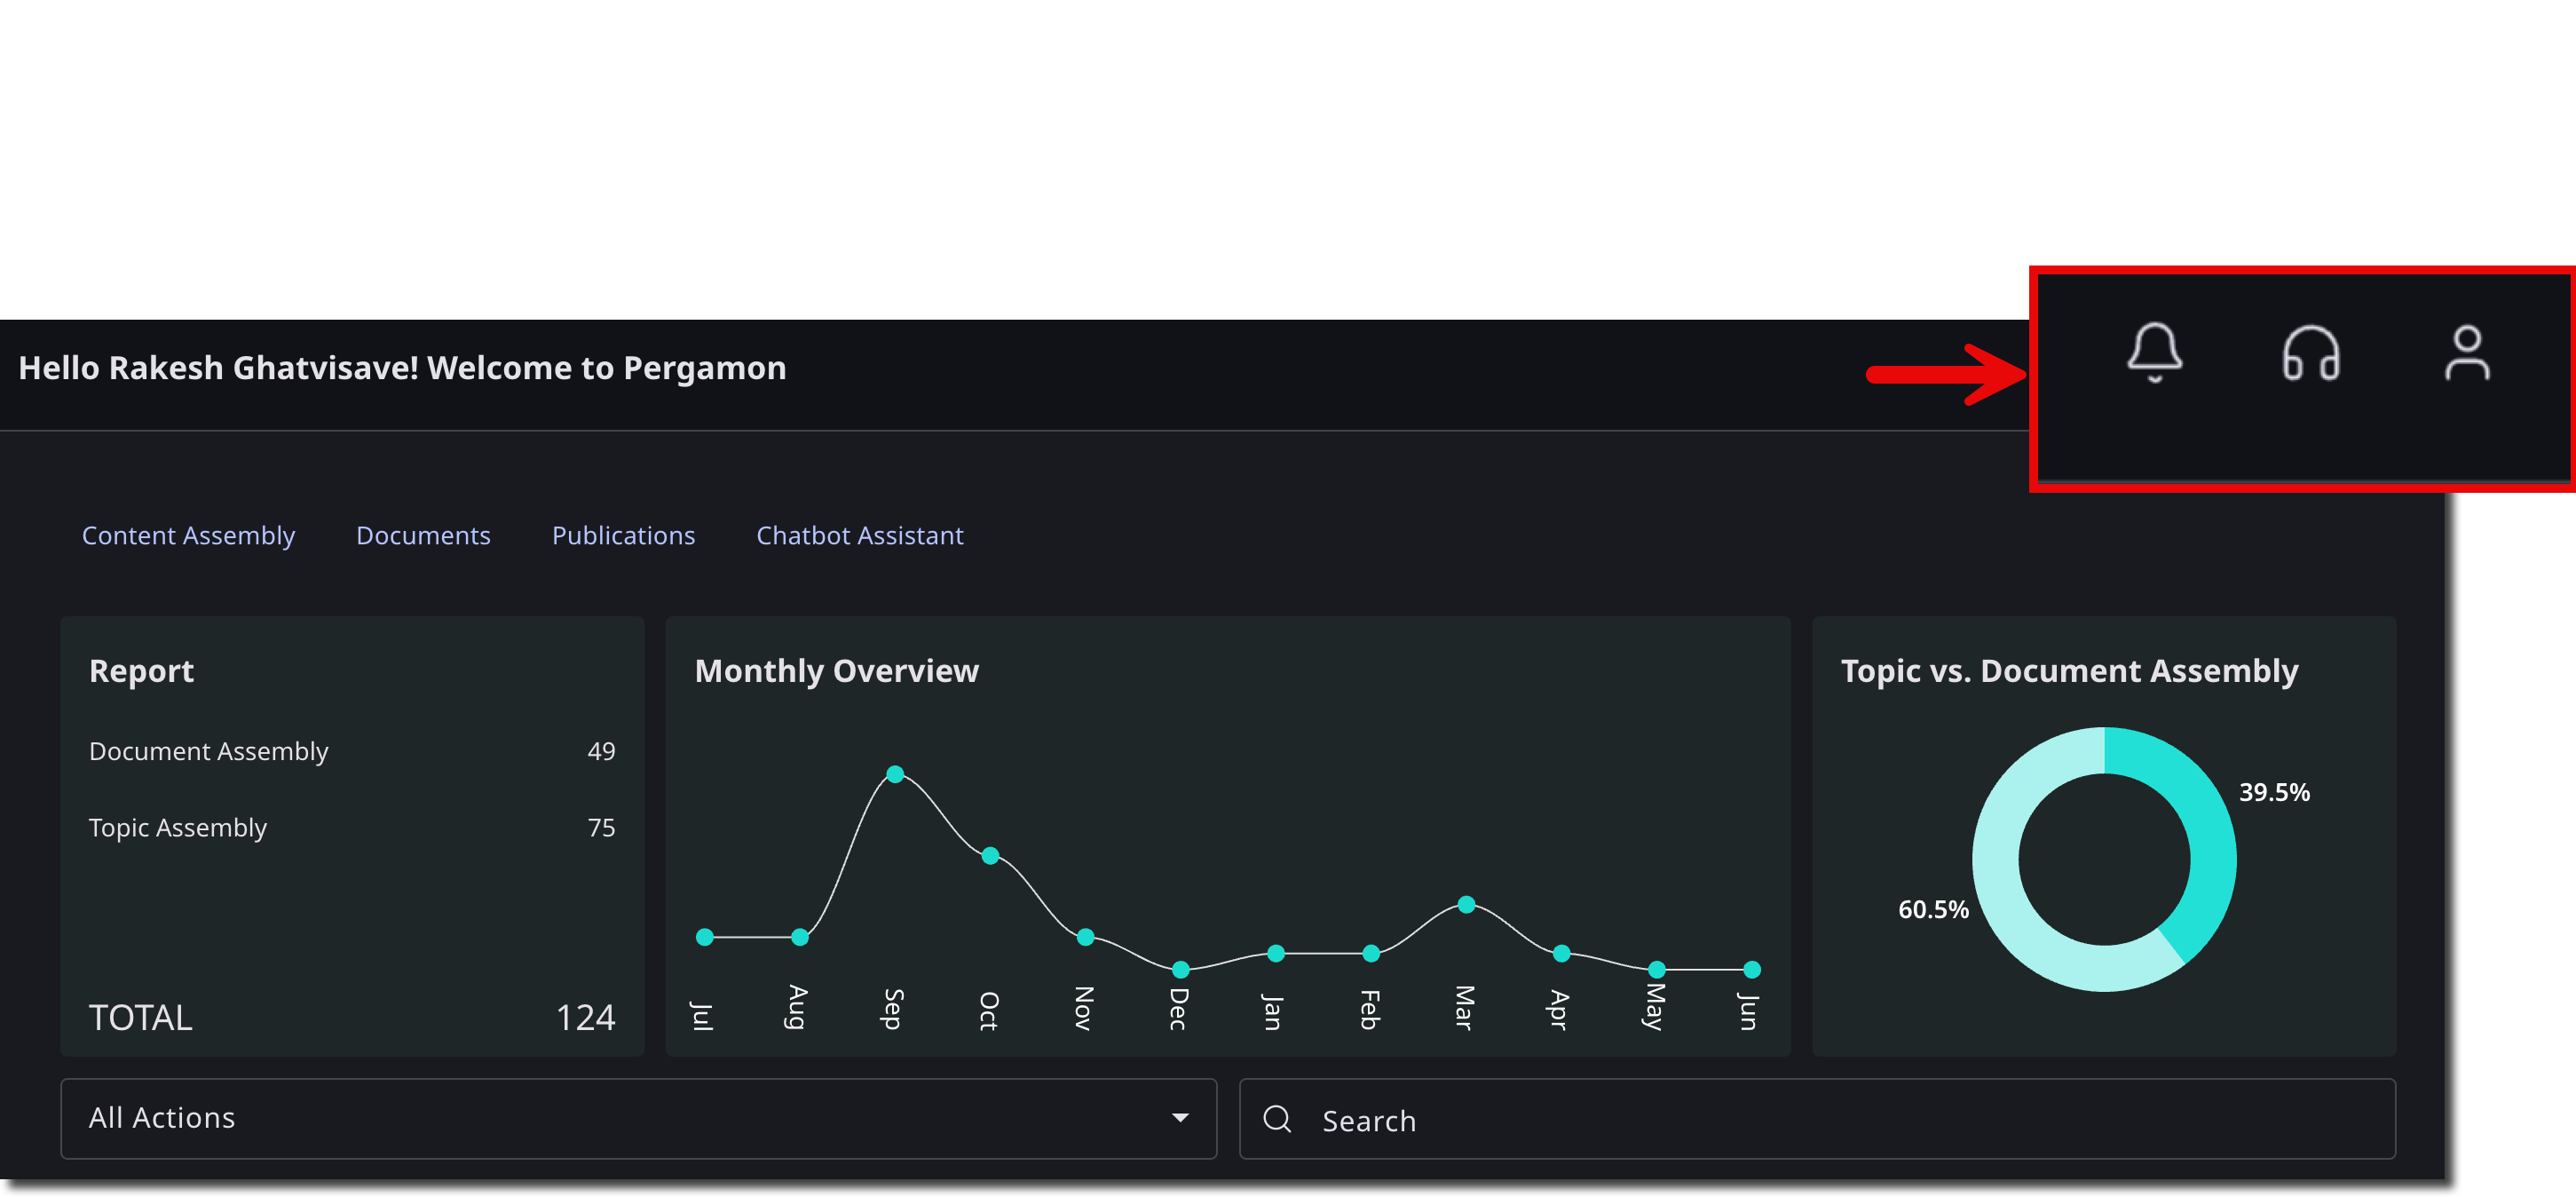The height and width of the screenshot is (1197, 2576).
Task: Go to the Publications tab
Action: tap(623, 535)
